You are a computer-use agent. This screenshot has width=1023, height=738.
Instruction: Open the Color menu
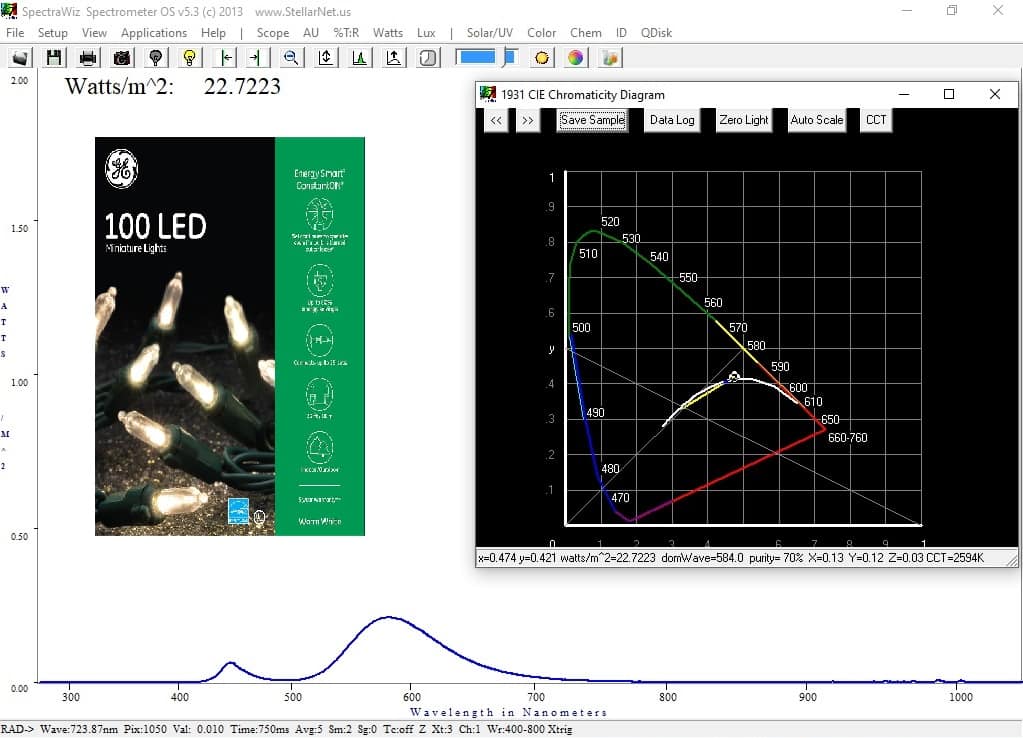(542, 33)
